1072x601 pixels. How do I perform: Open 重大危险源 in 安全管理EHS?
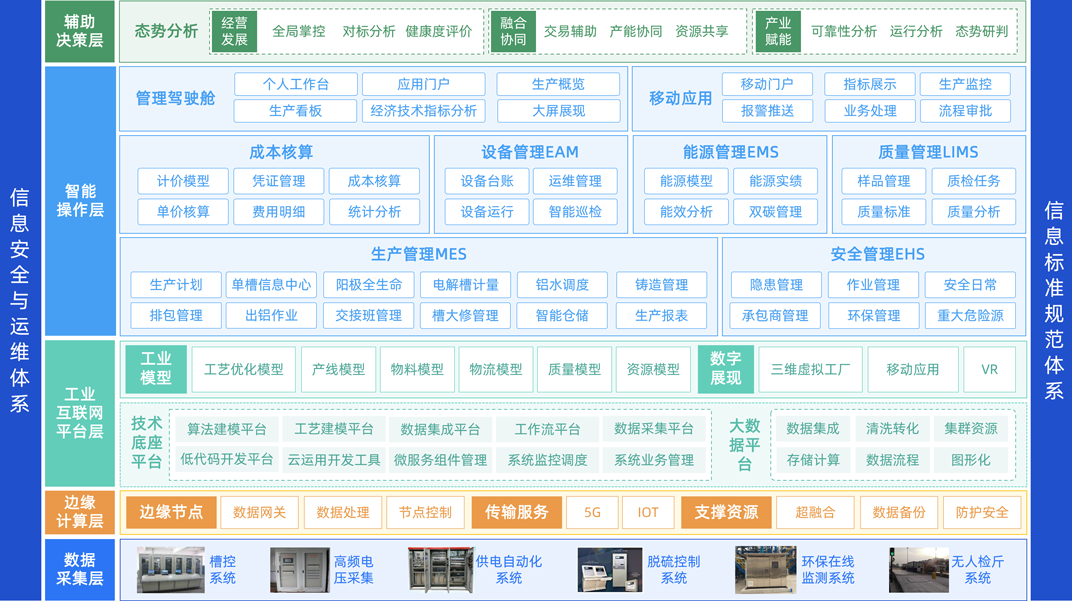pyautogui.click(x=970, y=315)
